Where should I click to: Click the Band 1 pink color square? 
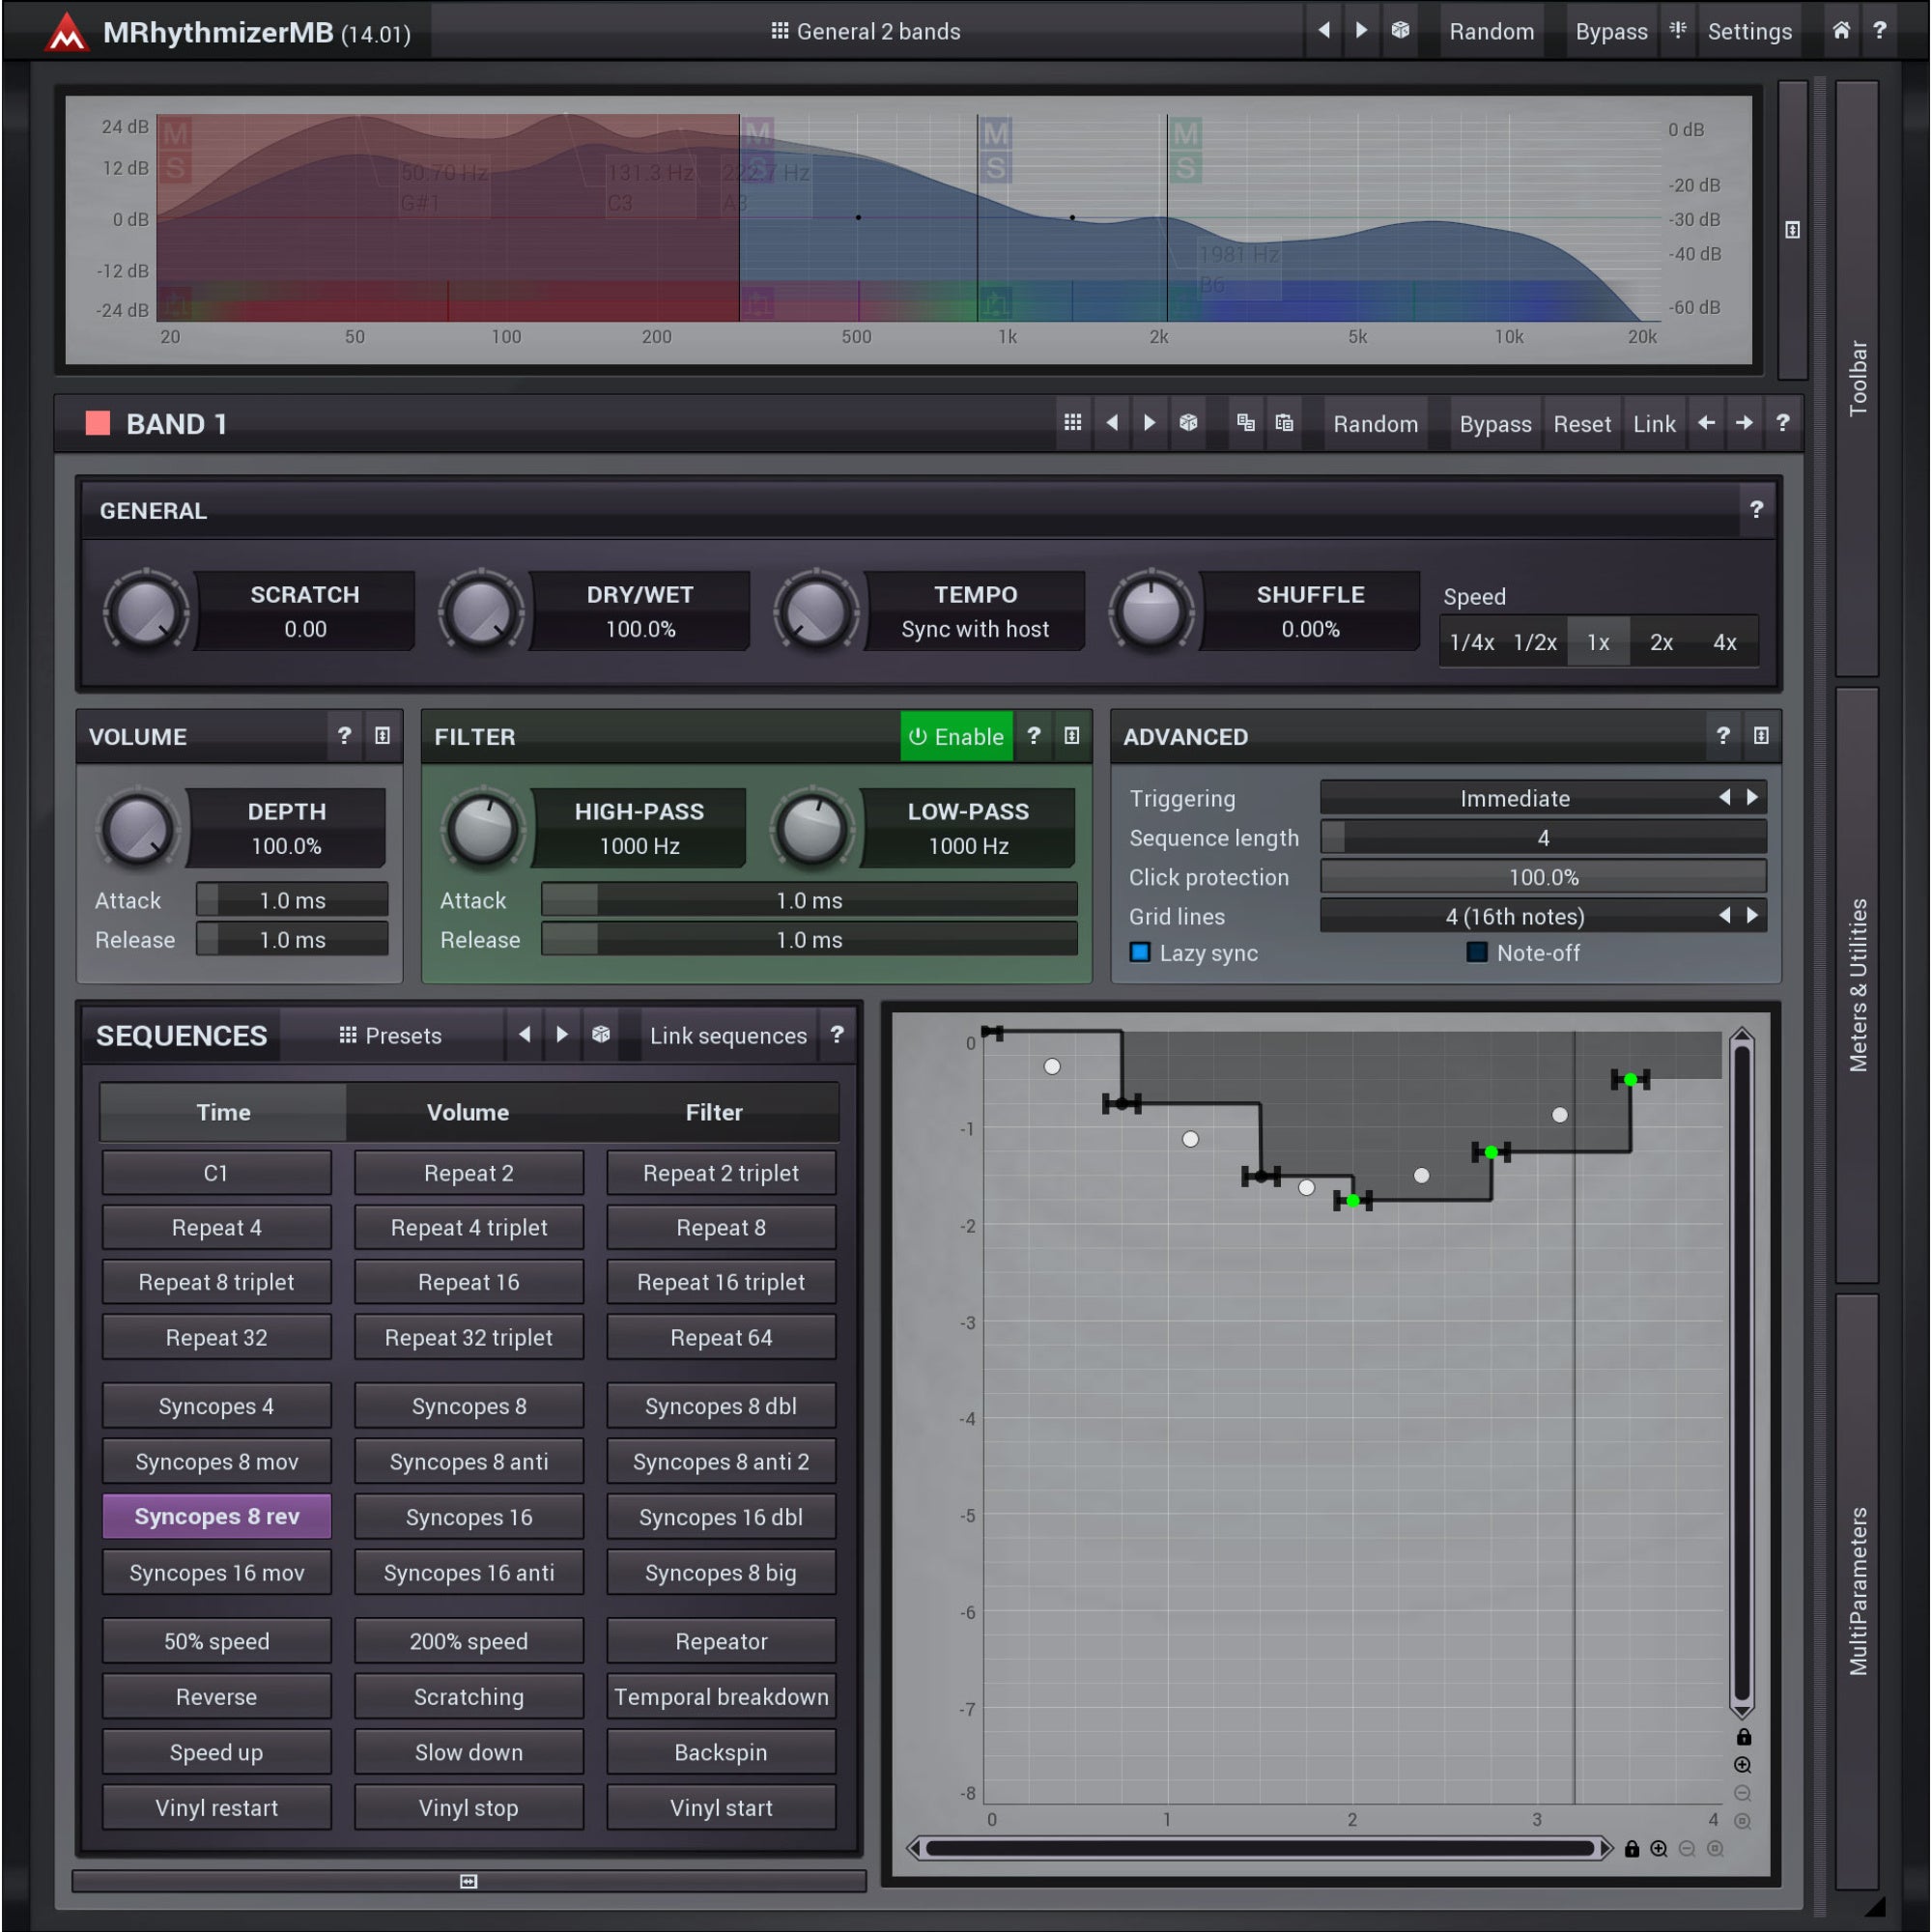point(98,423)
